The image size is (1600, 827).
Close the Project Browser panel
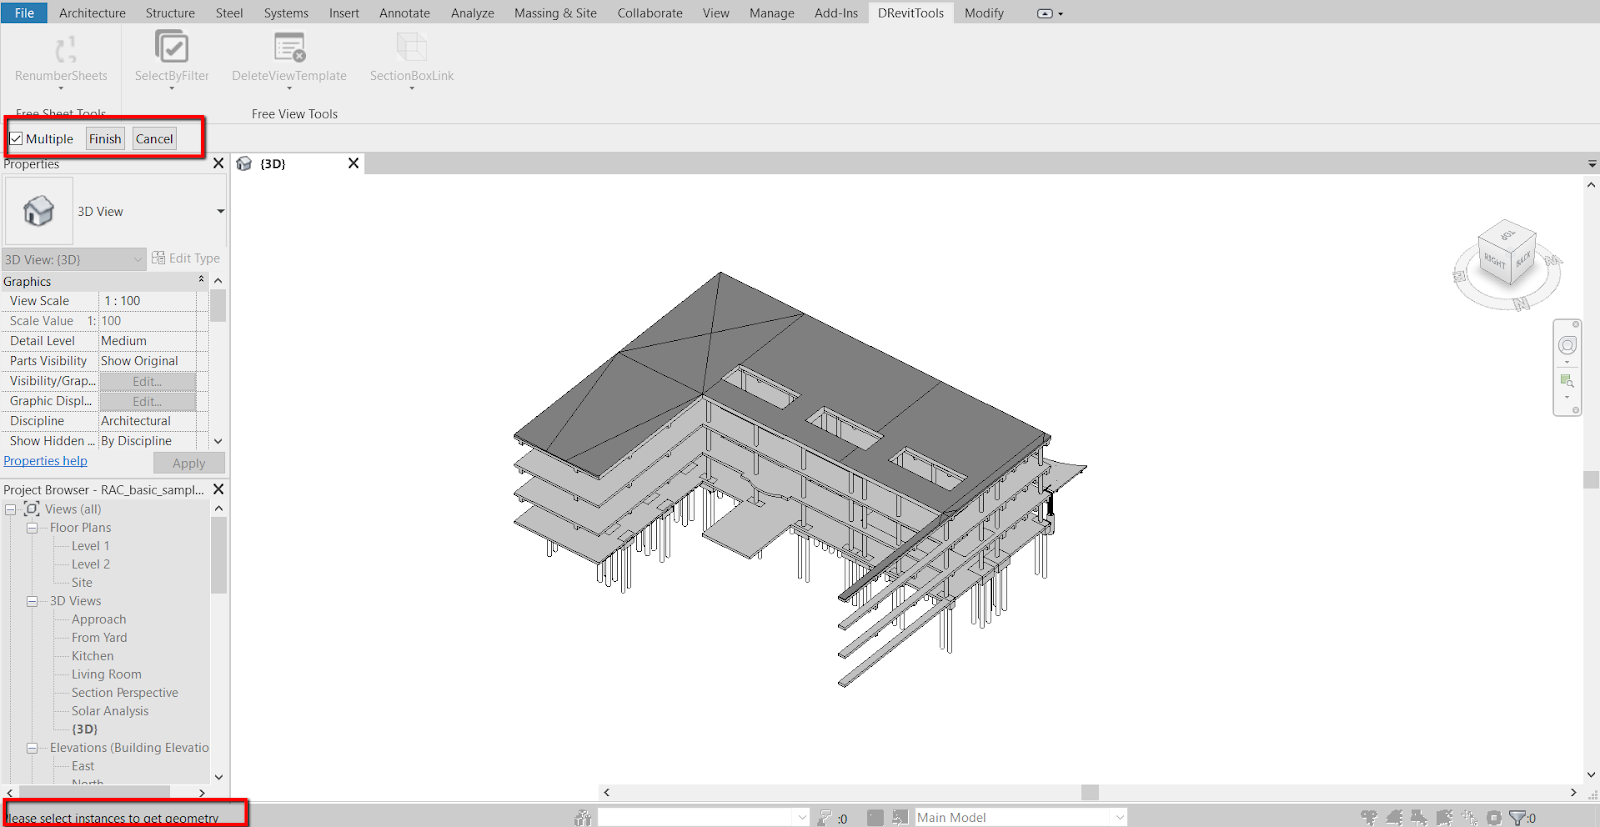point(218,489)
